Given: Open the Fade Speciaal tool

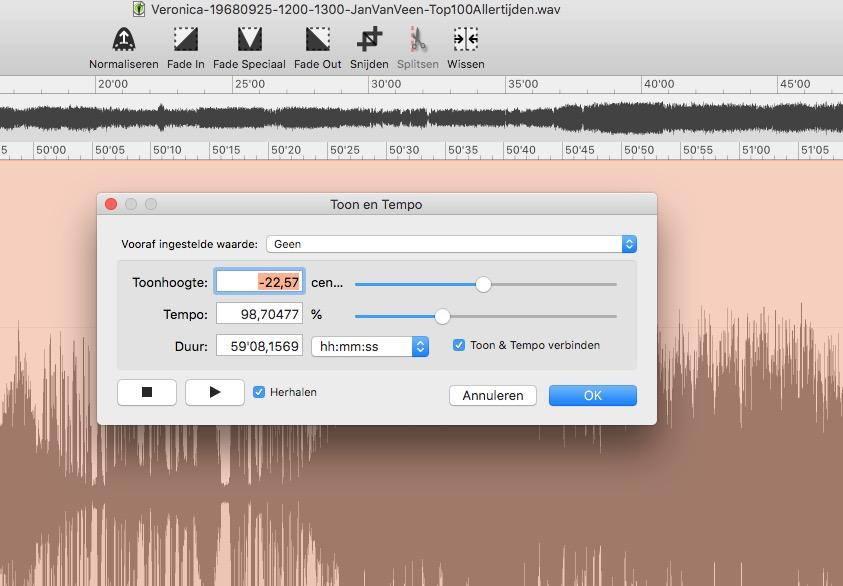Looking at the screenshot, I should tap(249, 40).
